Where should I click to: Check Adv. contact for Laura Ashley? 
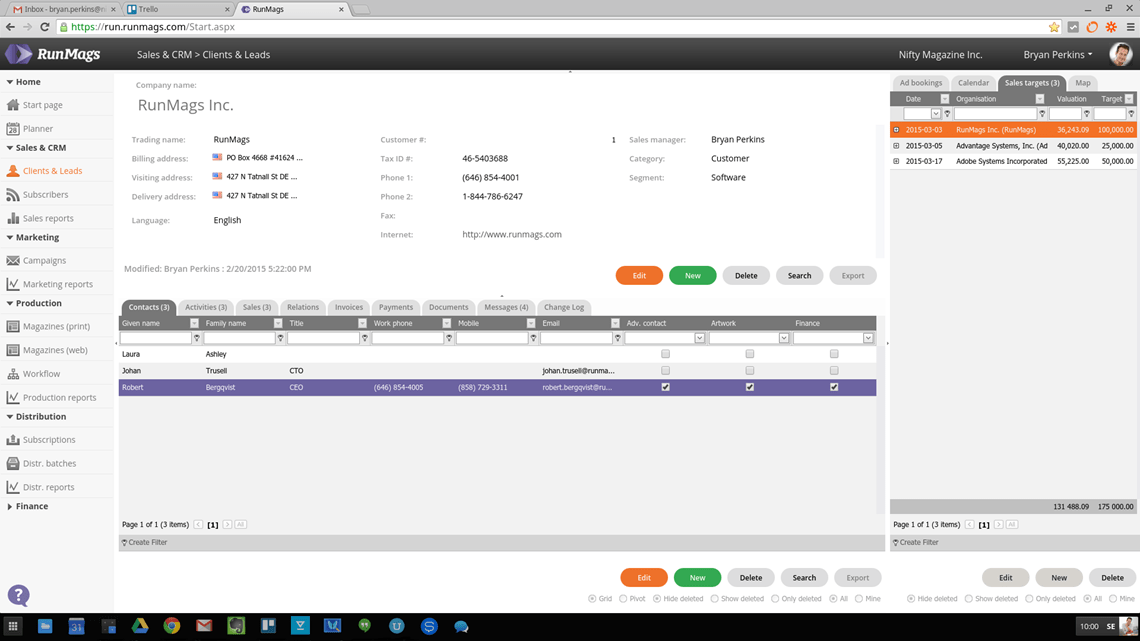click(665, 354)
